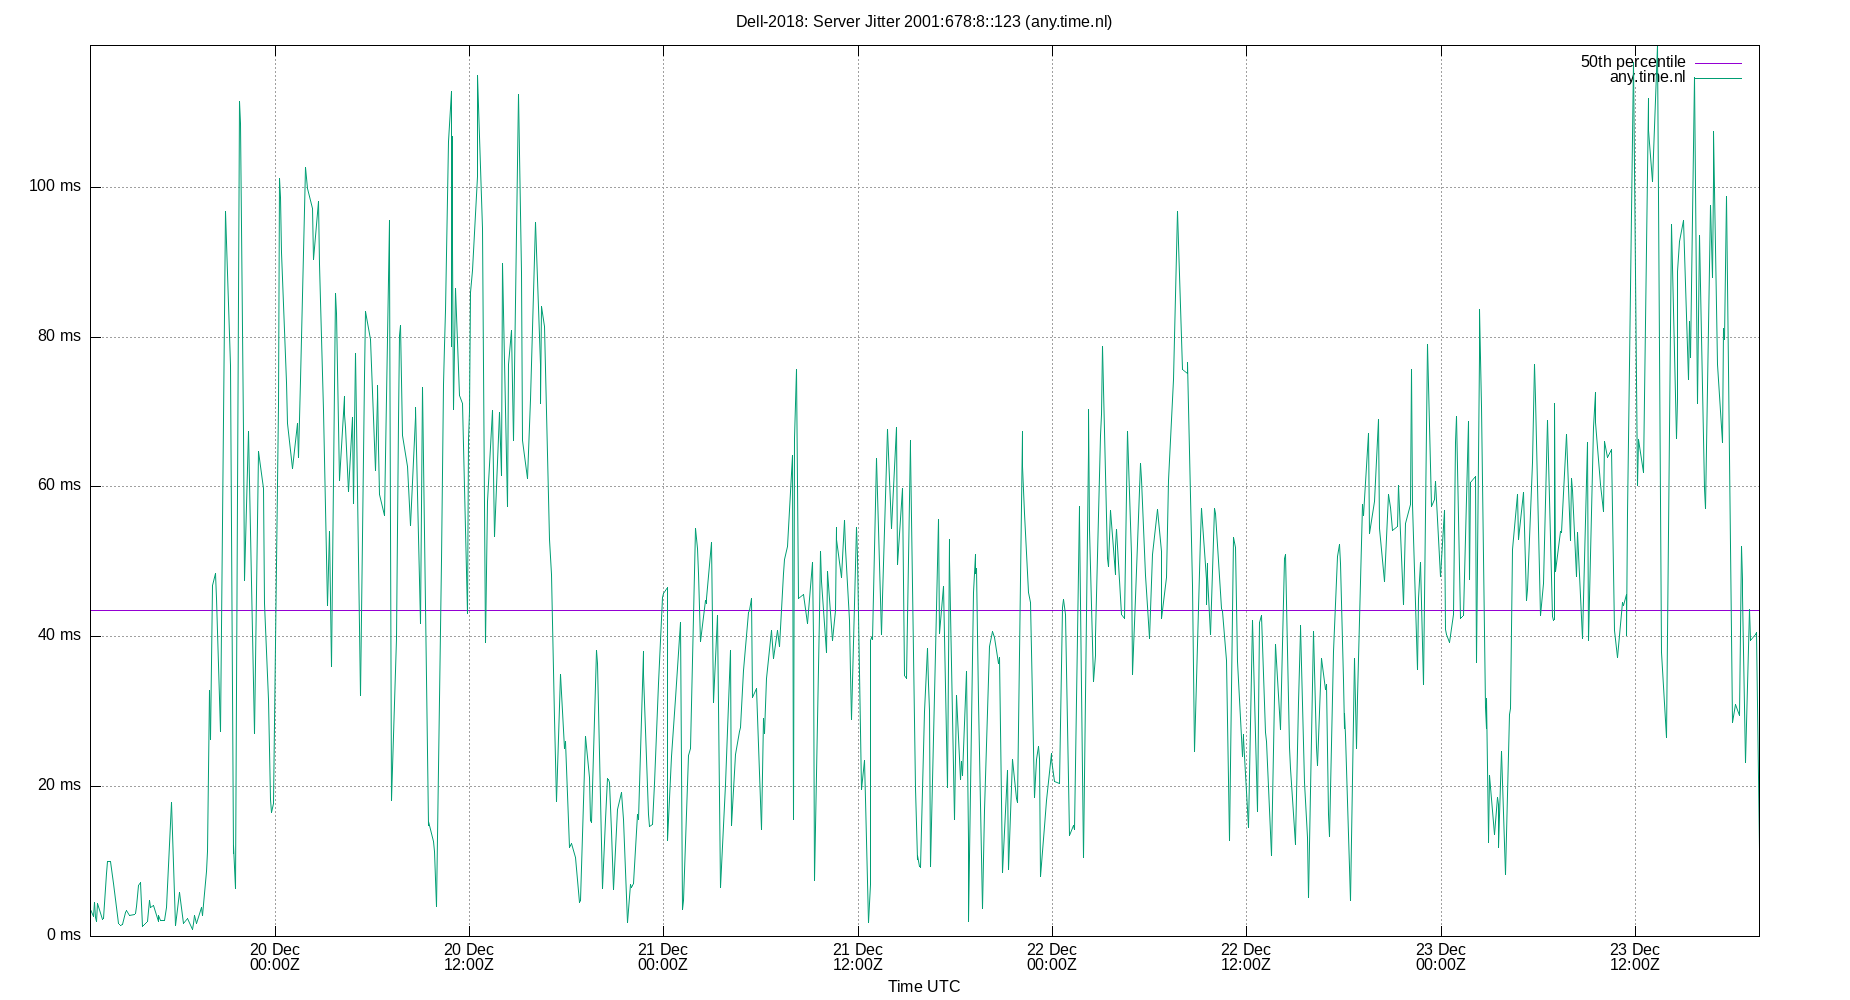Click the '23 Dec 12:00Z' tick label
Image resolution: width=1850 pixels, height=1000 pixels.
[1633, 957]
